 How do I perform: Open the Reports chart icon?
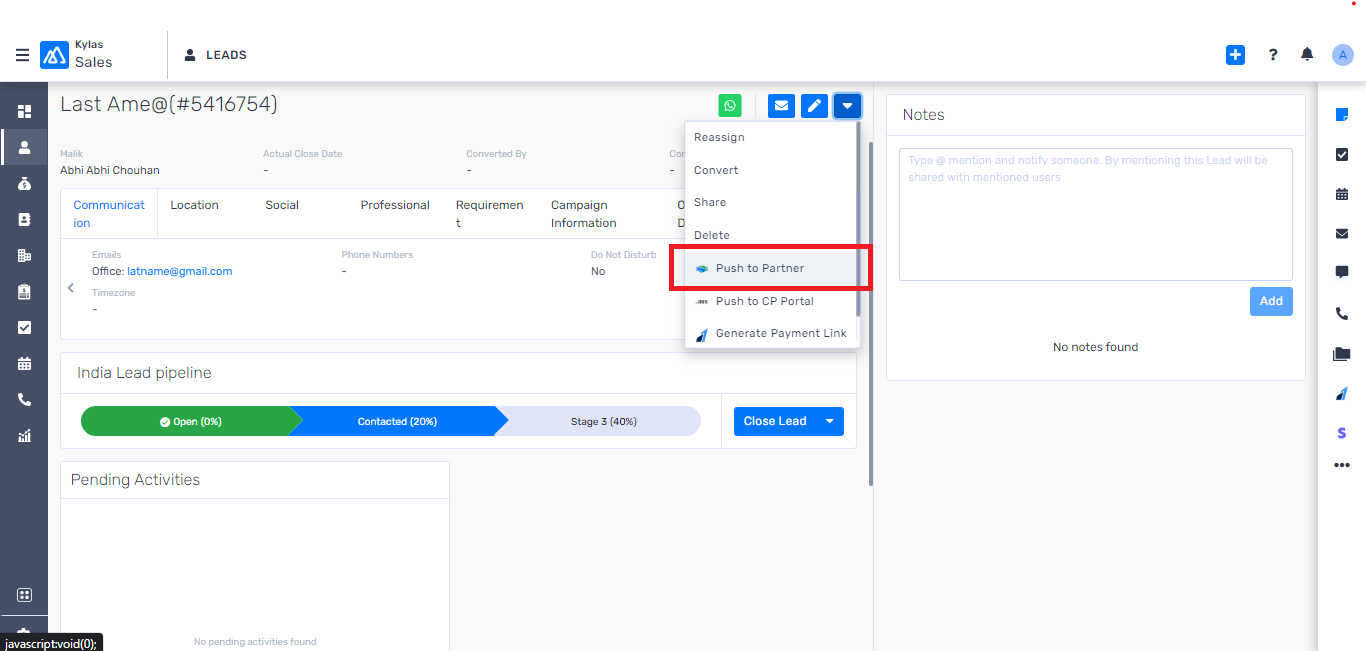click(24, 435)
